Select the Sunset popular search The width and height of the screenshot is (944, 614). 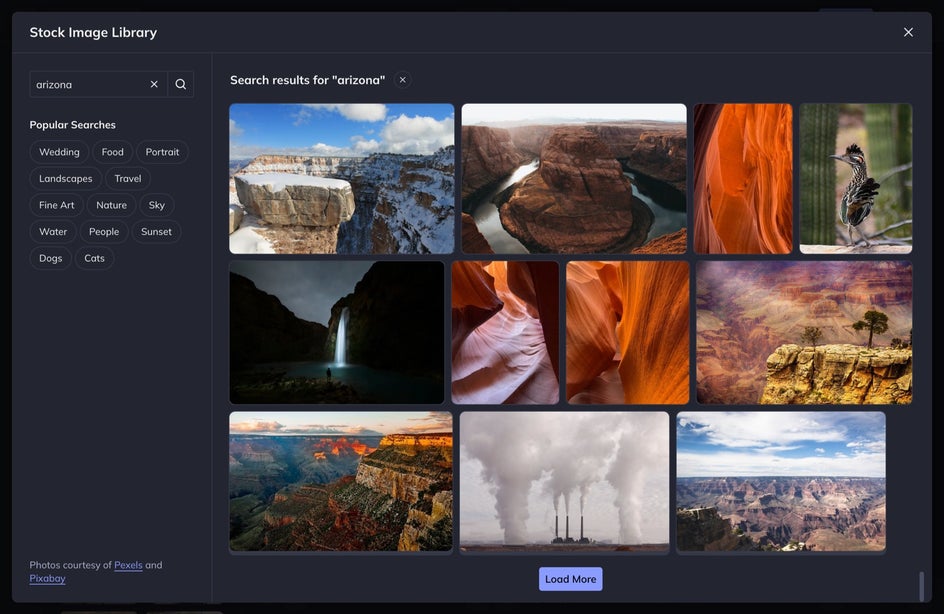pyautogui.click(x=156, y=231)
